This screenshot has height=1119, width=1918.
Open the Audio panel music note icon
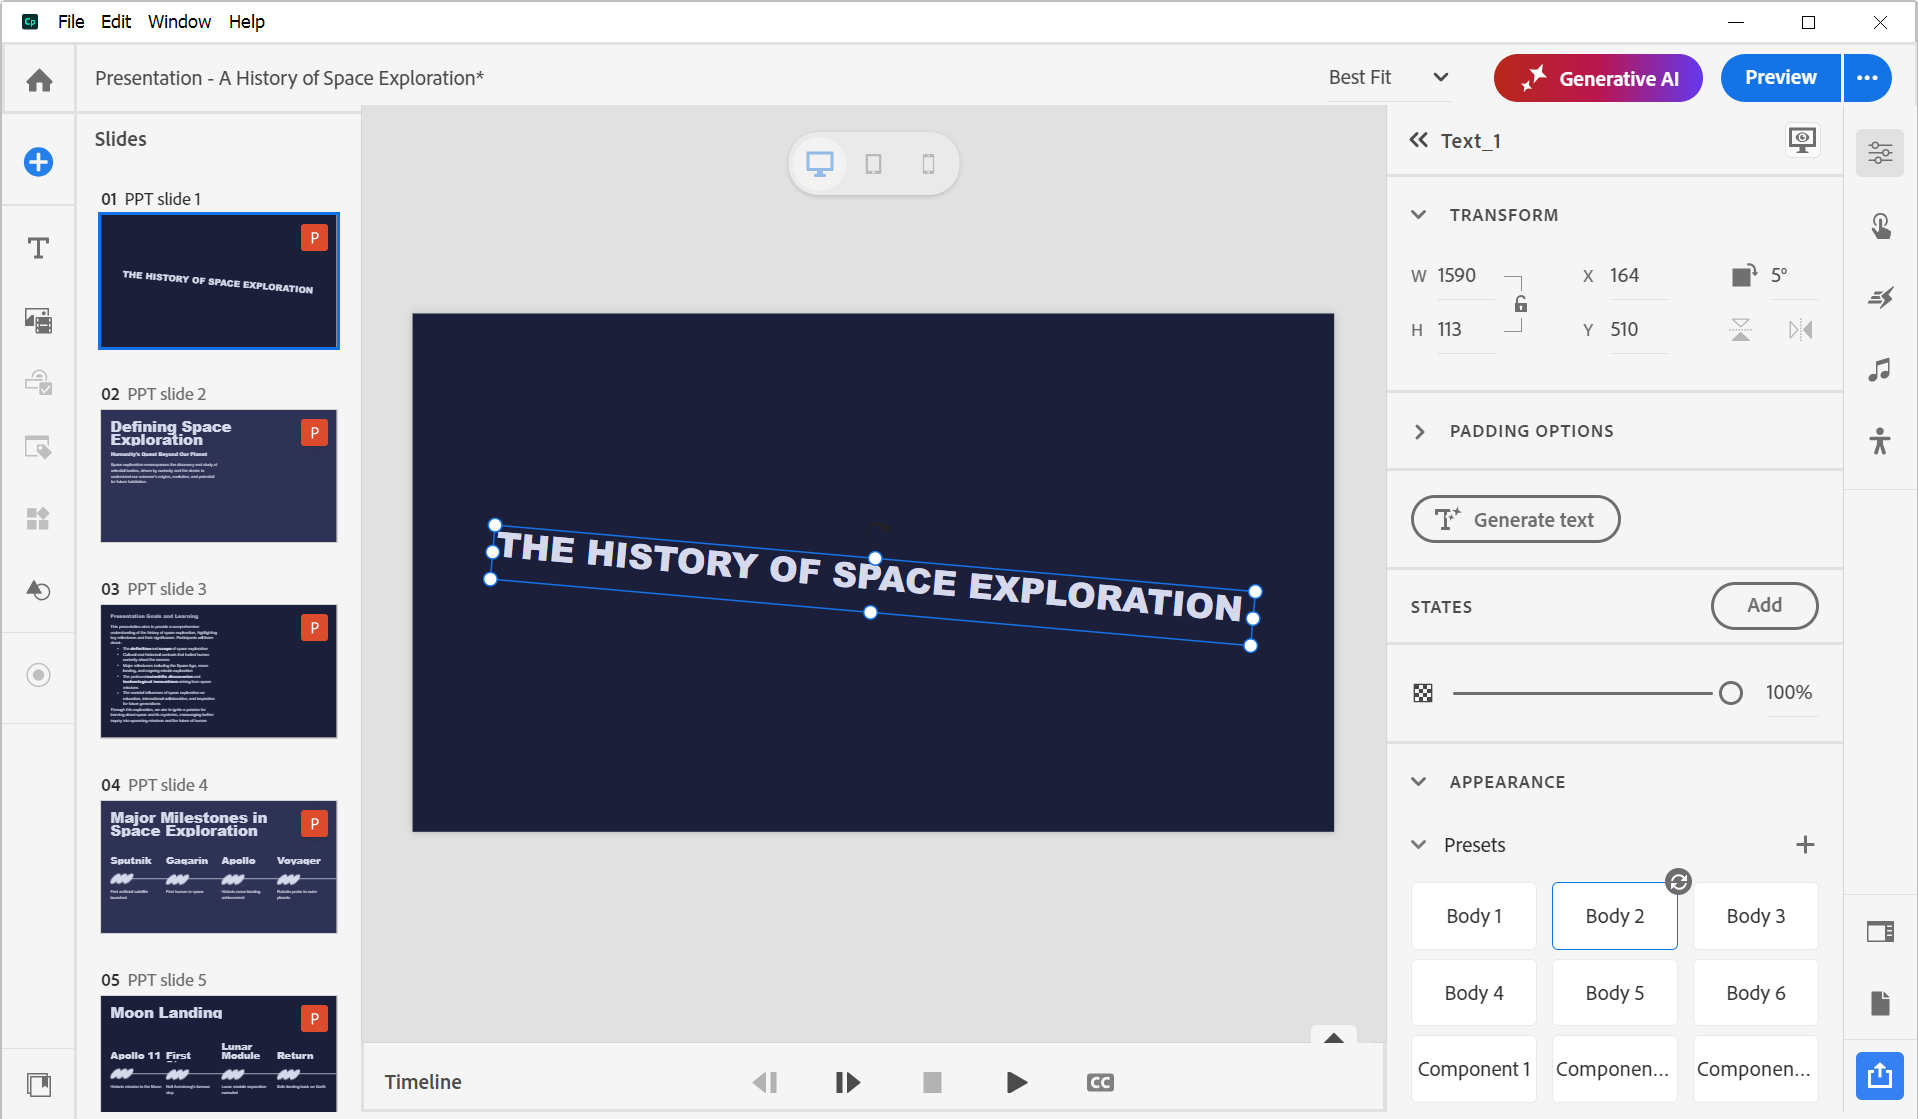(x=1880, y=370)
